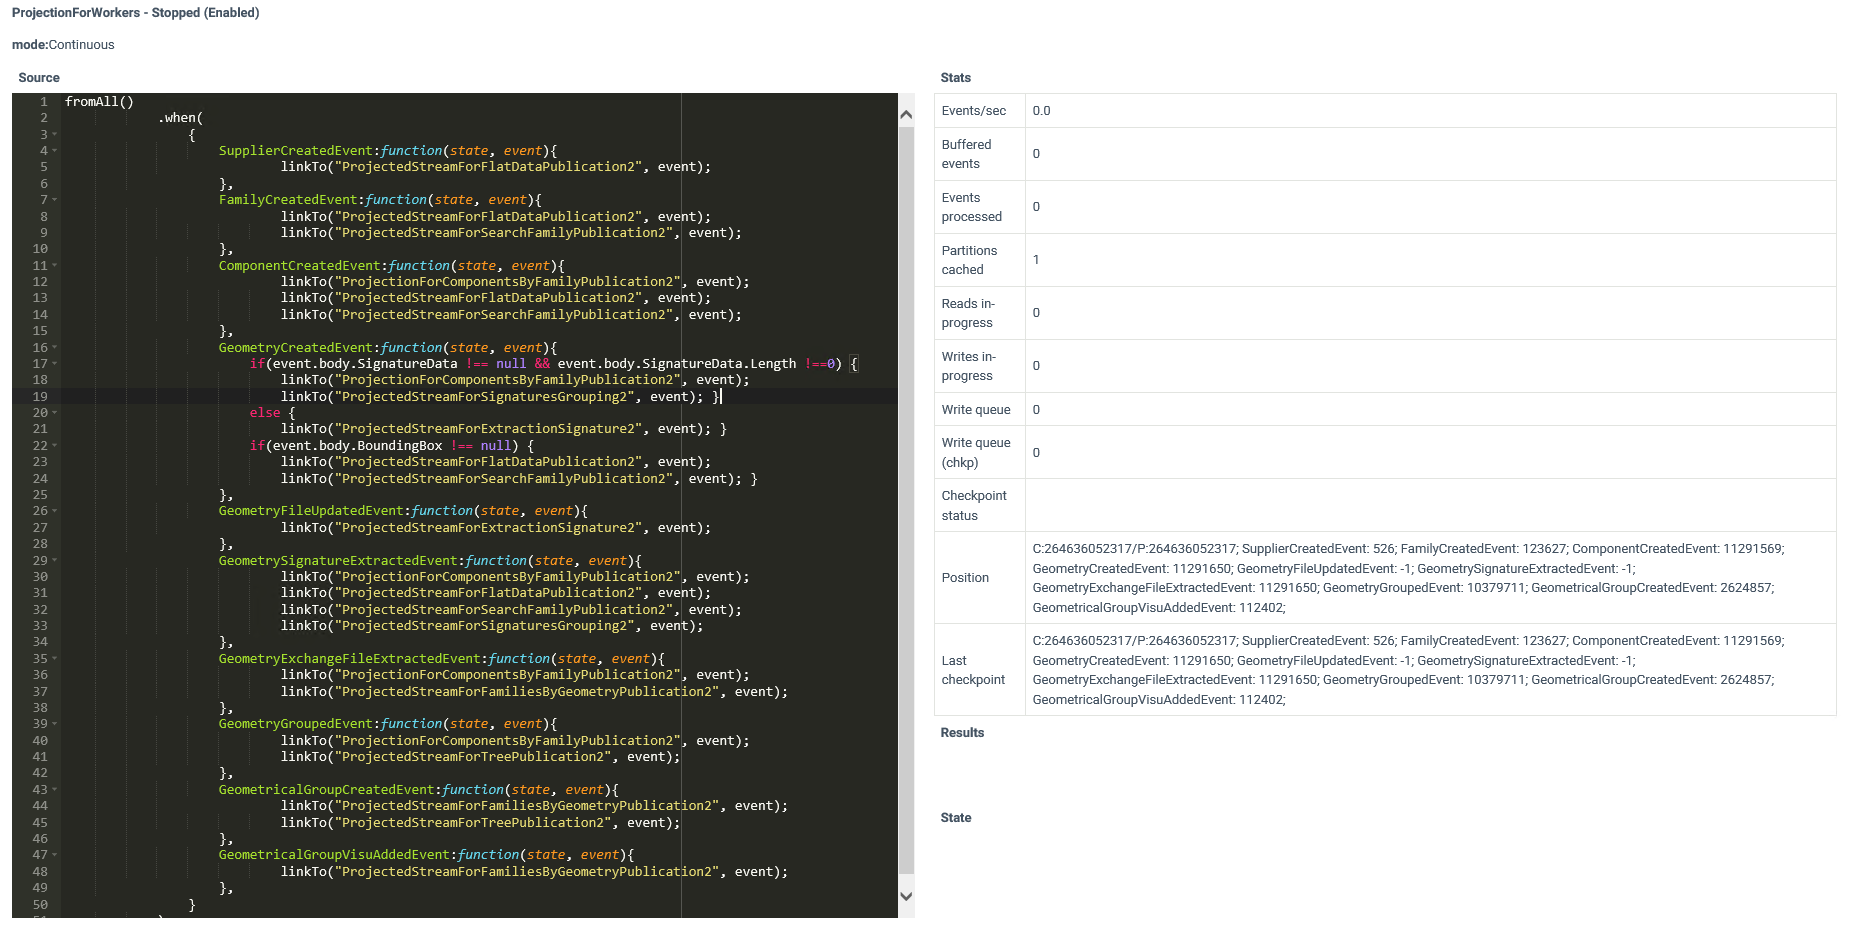Click the Events processed row label
The width and height of the screenshot is (1851, 935).
coord(972,207)
